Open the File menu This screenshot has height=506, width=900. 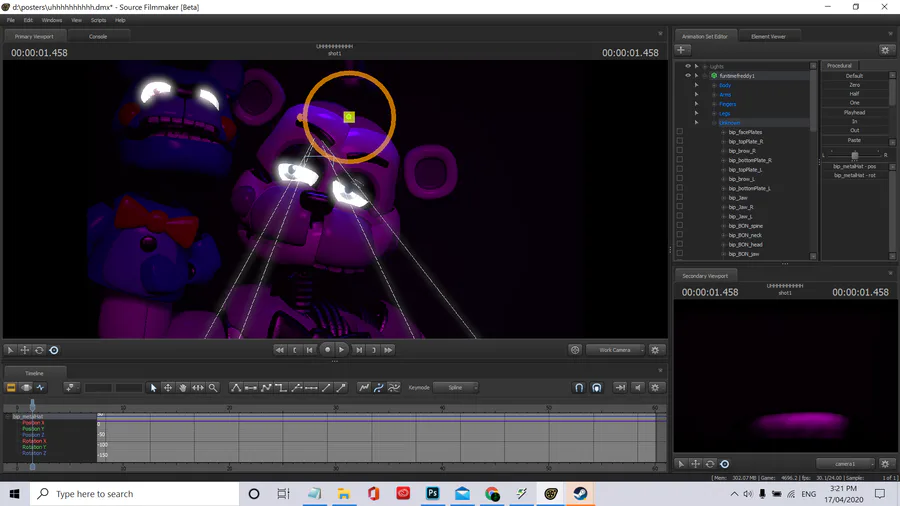(x=11, y=20)
